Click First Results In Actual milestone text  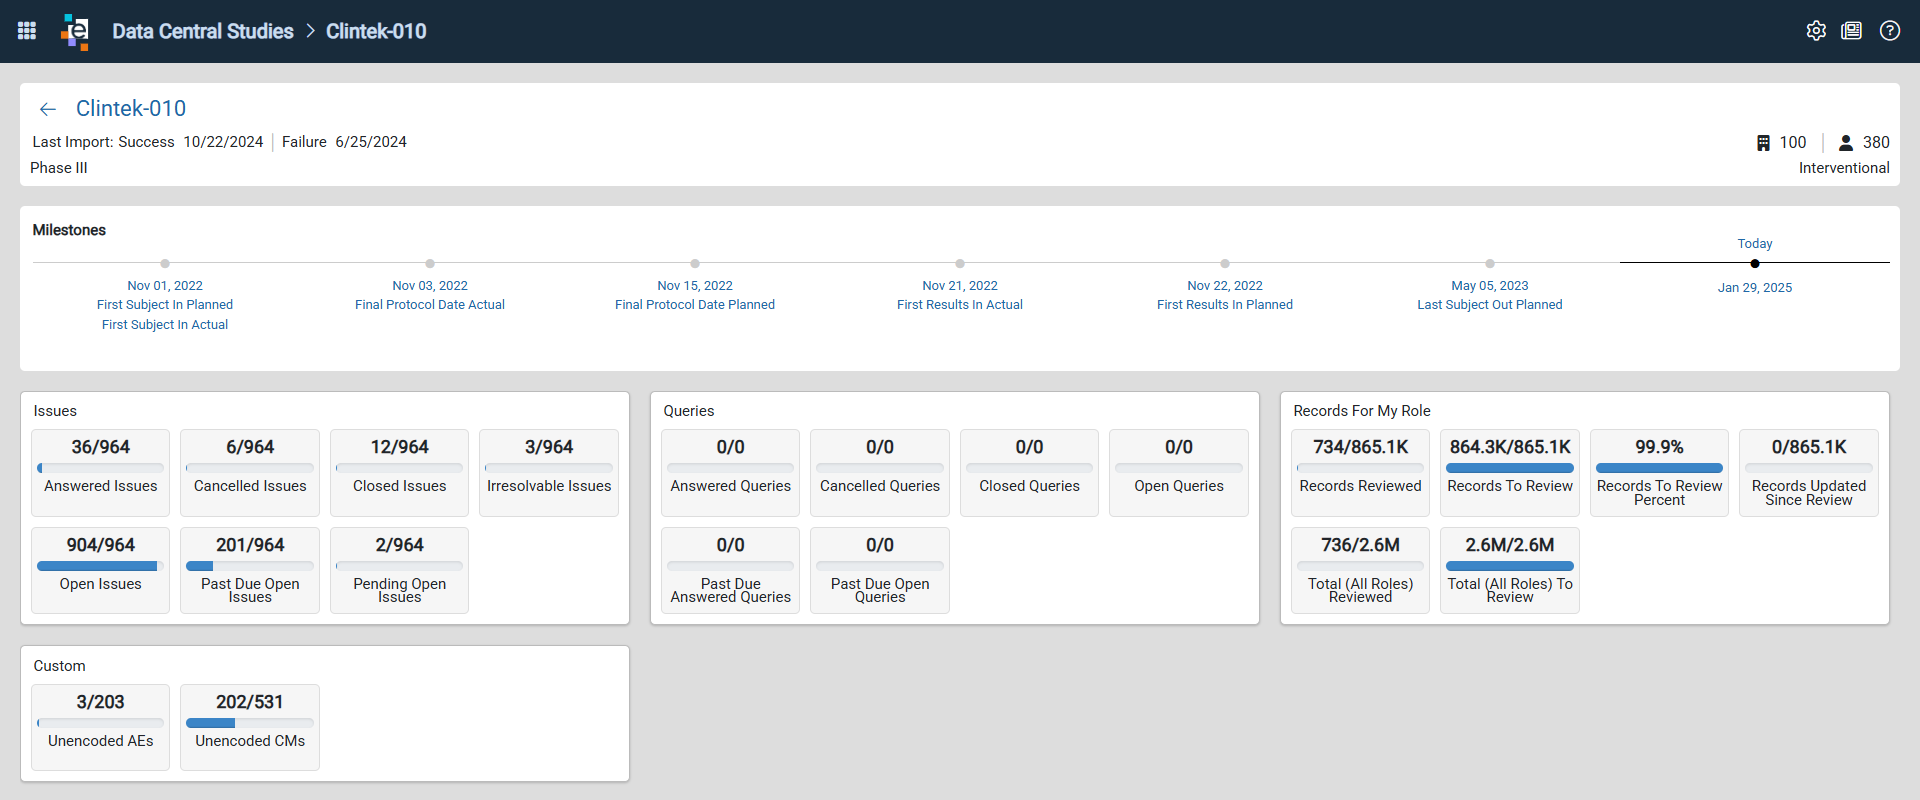(x=960, y=305)
